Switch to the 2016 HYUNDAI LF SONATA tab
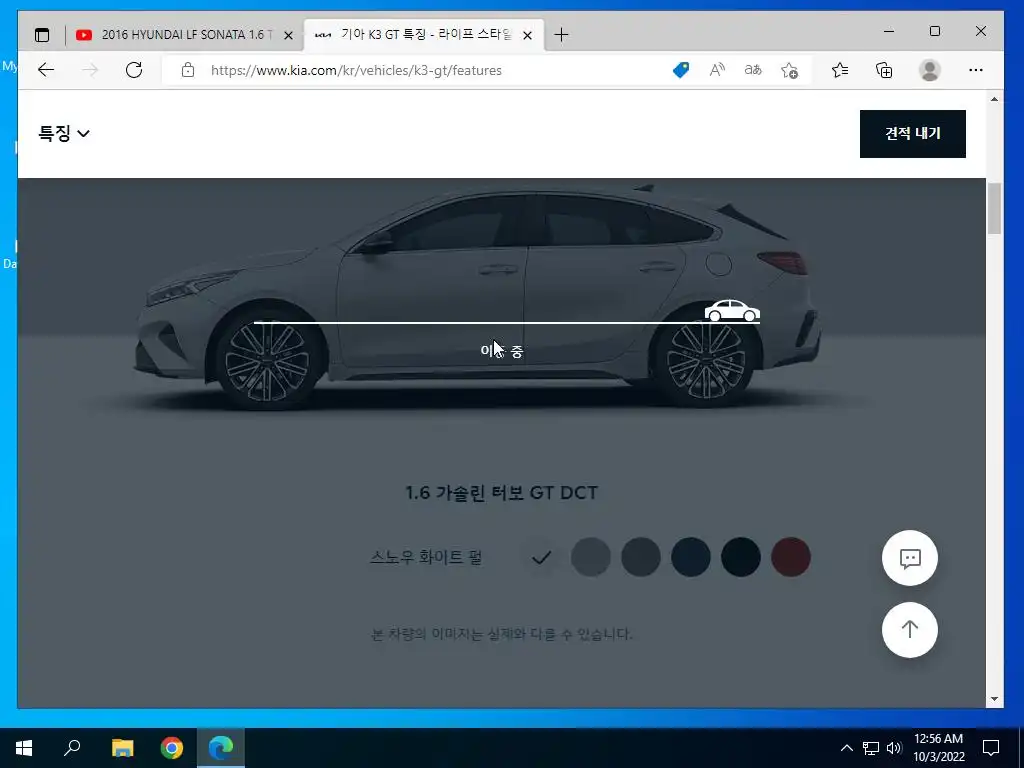The height and width of the screenshot is (768, 1024). (x=185, y=35)
